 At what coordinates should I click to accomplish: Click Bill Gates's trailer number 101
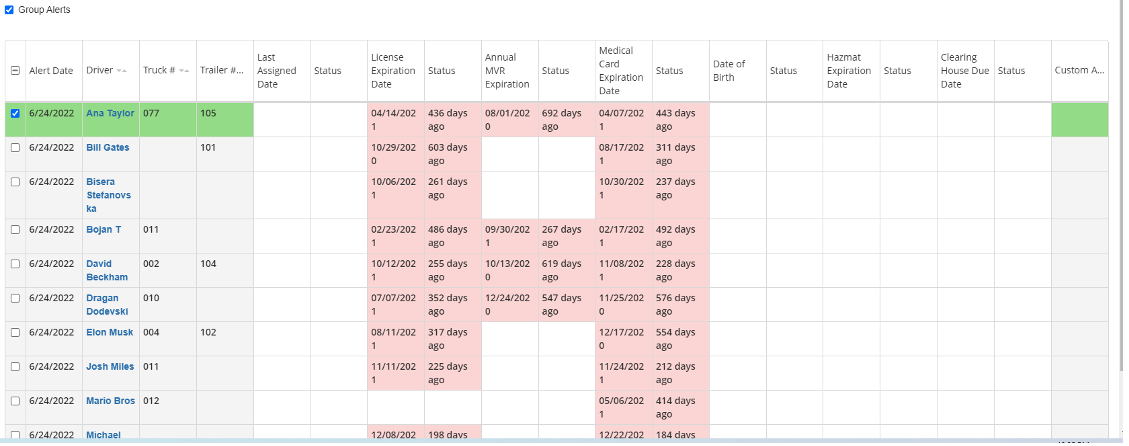208,147
